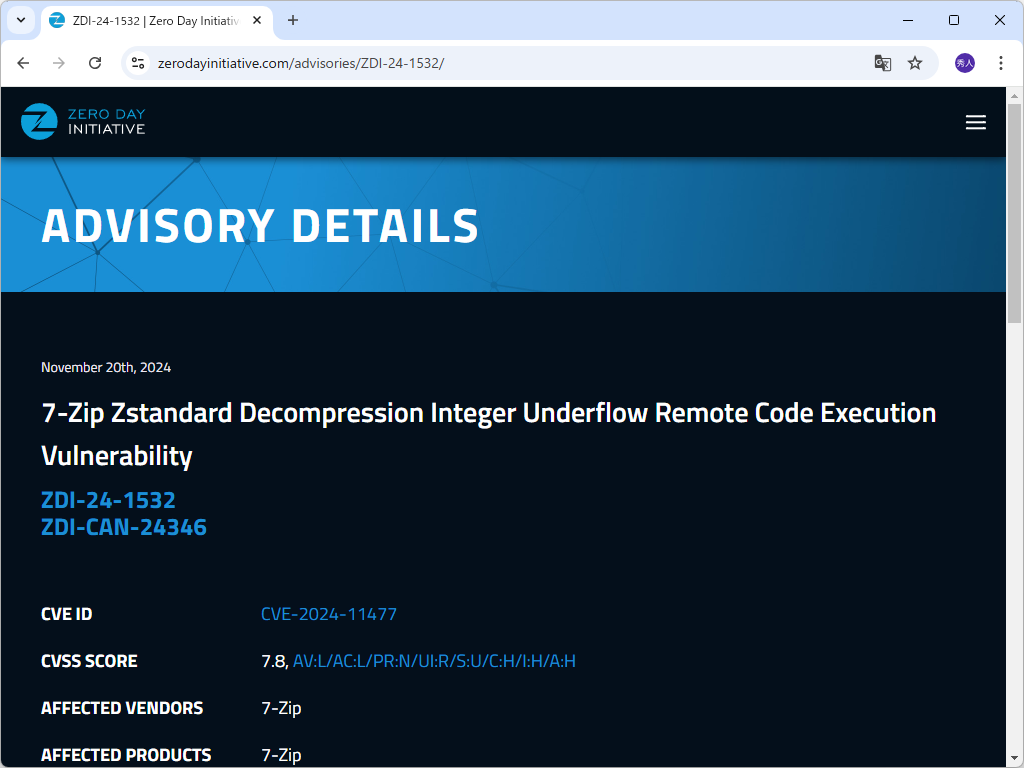The height and width of the screenshot is (768, 1024).
Task: Click the vertical scrollbar thumb
Action: coord(1014,213)
